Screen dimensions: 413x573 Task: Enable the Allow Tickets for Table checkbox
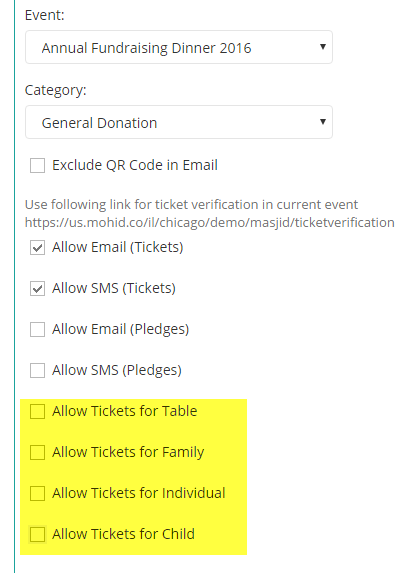(x=37, y=411)
